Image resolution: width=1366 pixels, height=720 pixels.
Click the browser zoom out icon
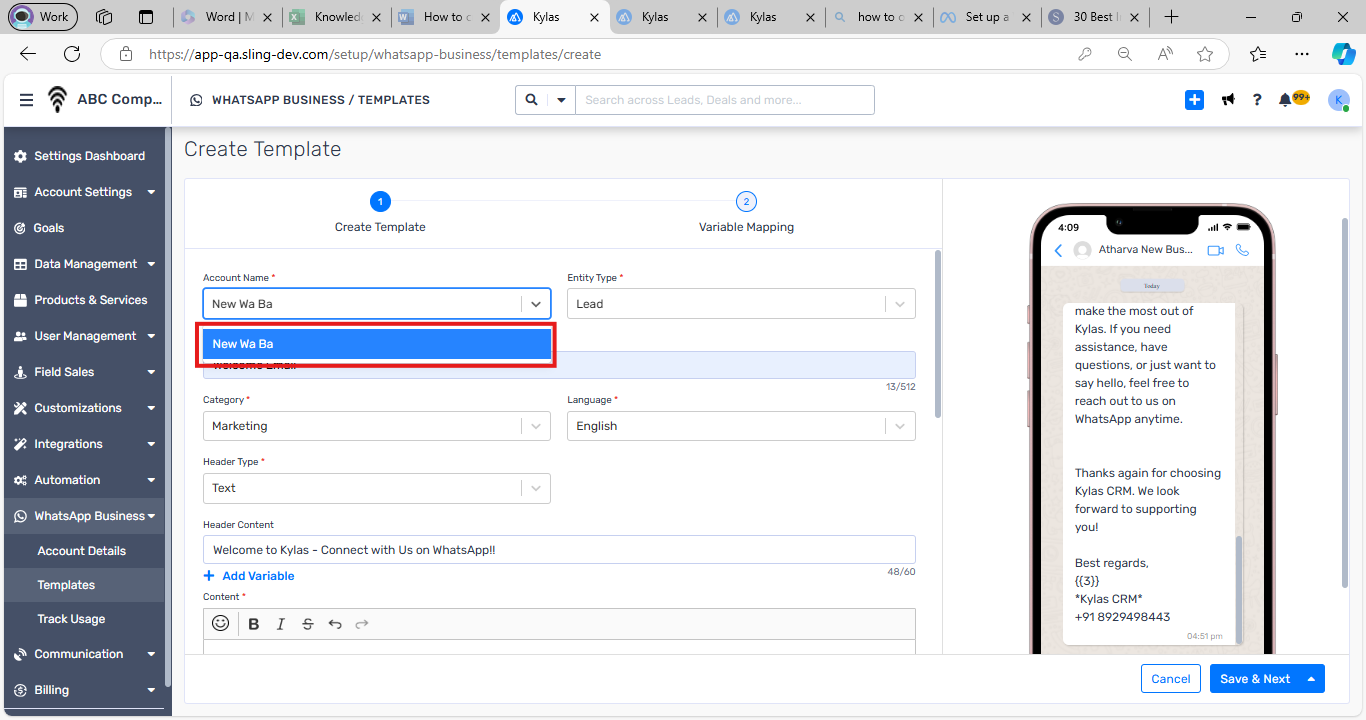tap(1125, 54)
